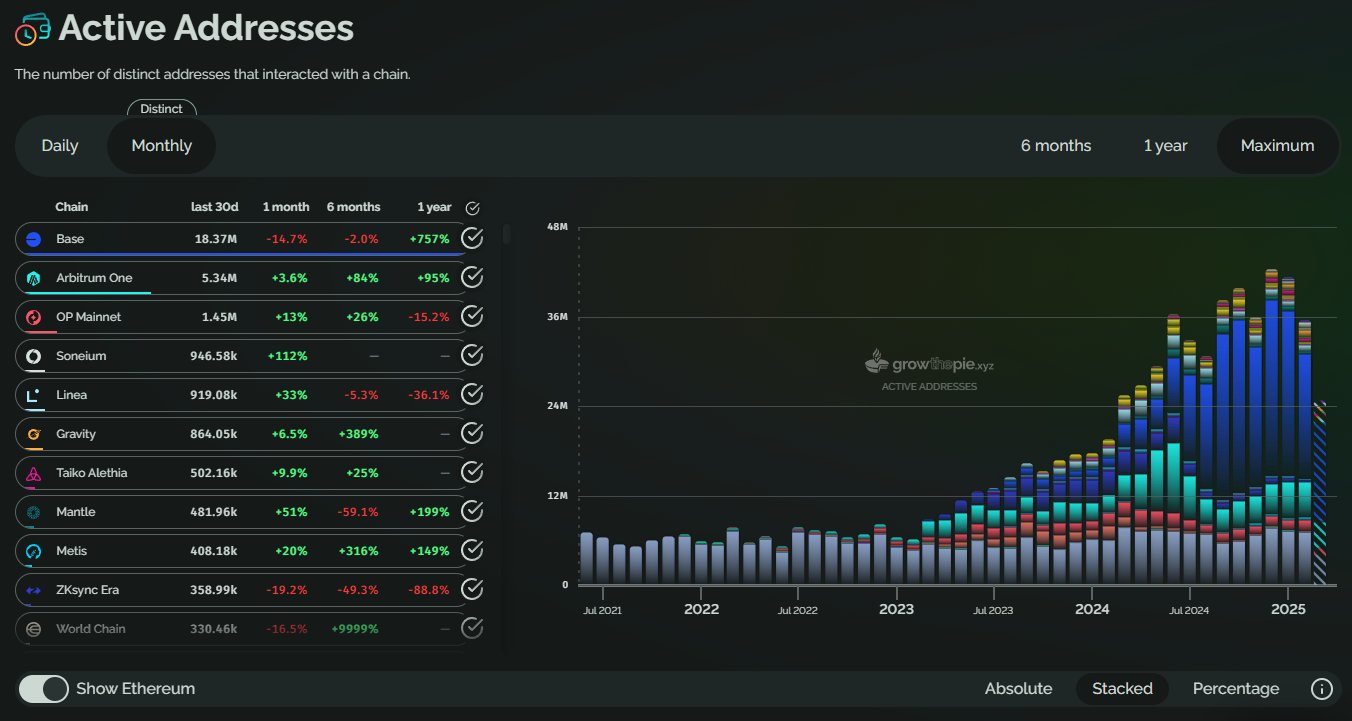The image size is (1352, 721).
Task: Click the Active Addresses wallet clock icon
Action: click(32, 29)
